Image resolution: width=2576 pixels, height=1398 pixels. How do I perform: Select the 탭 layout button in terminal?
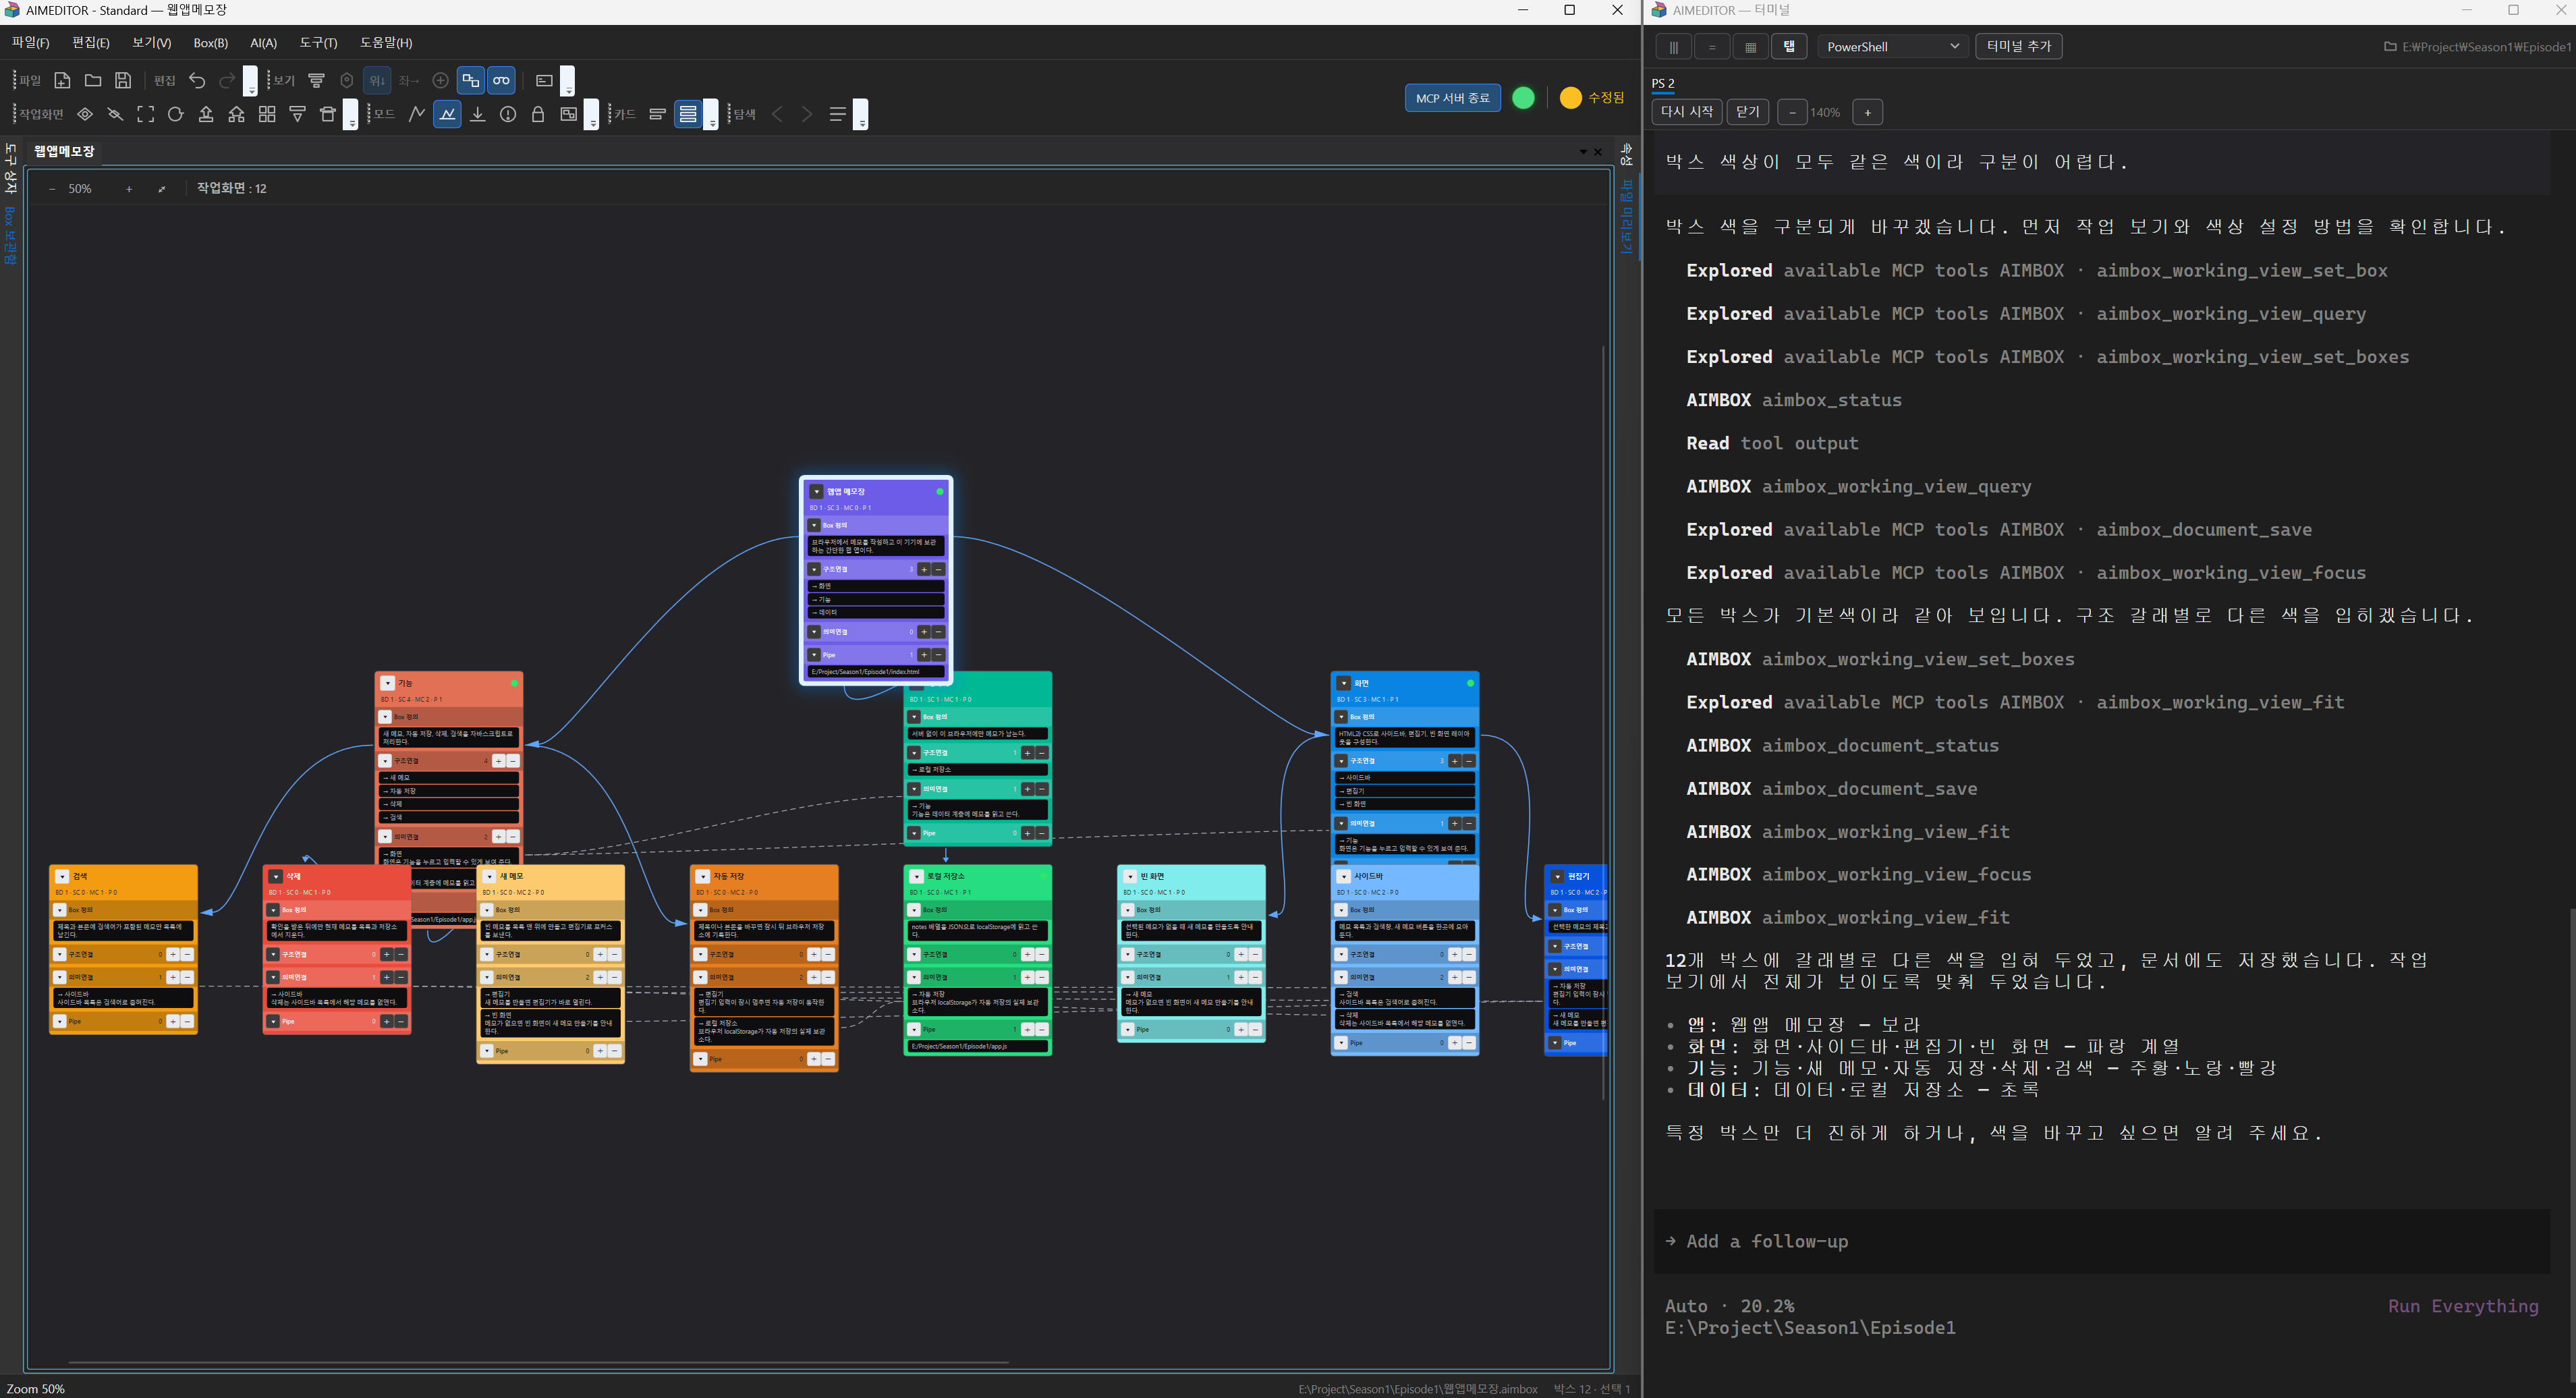click(x=1789, y=46)
